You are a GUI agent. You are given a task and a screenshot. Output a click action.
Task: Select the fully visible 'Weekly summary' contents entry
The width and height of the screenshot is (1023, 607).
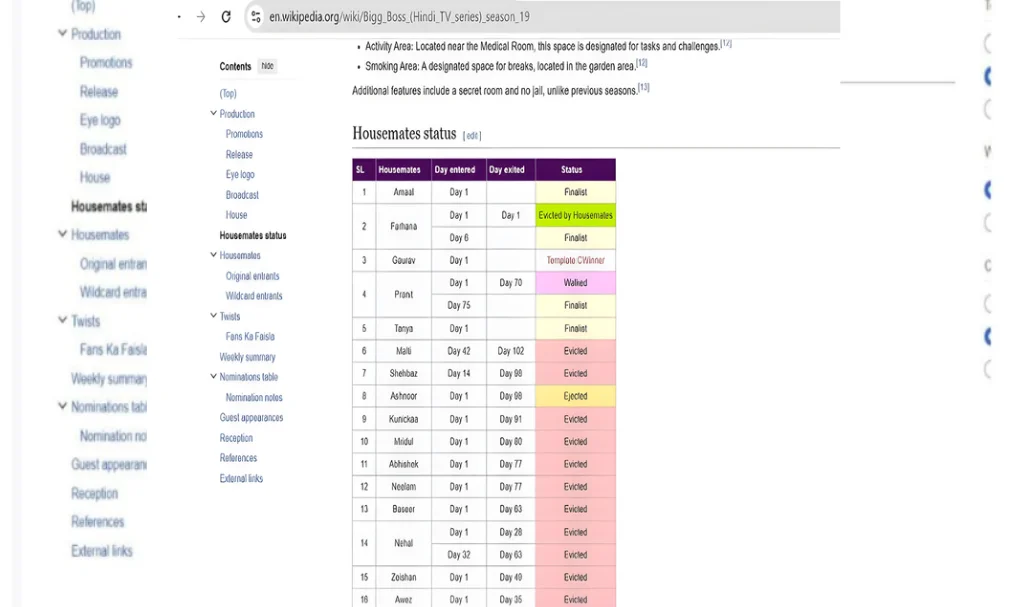[x=247, y=357]
